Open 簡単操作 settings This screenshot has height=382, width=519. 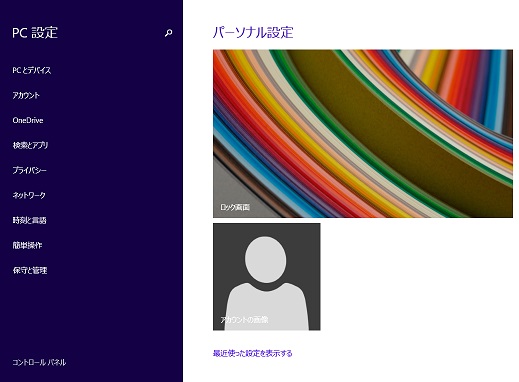pyautogui.click(x=27, y=245)
